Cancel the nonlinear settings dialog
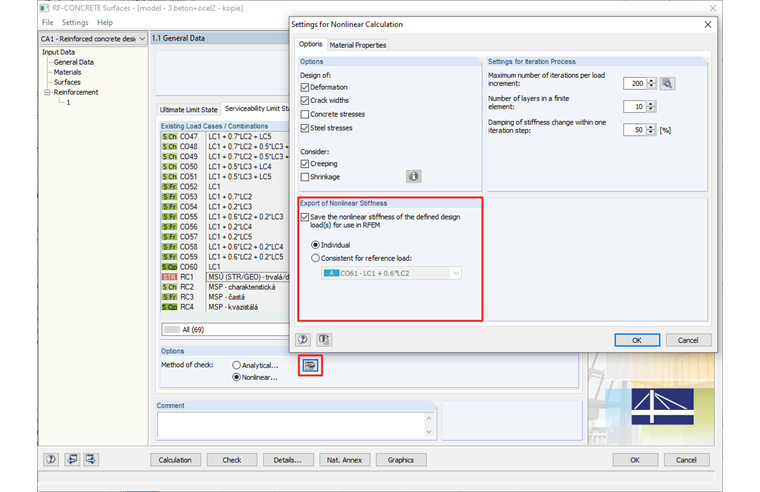 pos(688,340)
